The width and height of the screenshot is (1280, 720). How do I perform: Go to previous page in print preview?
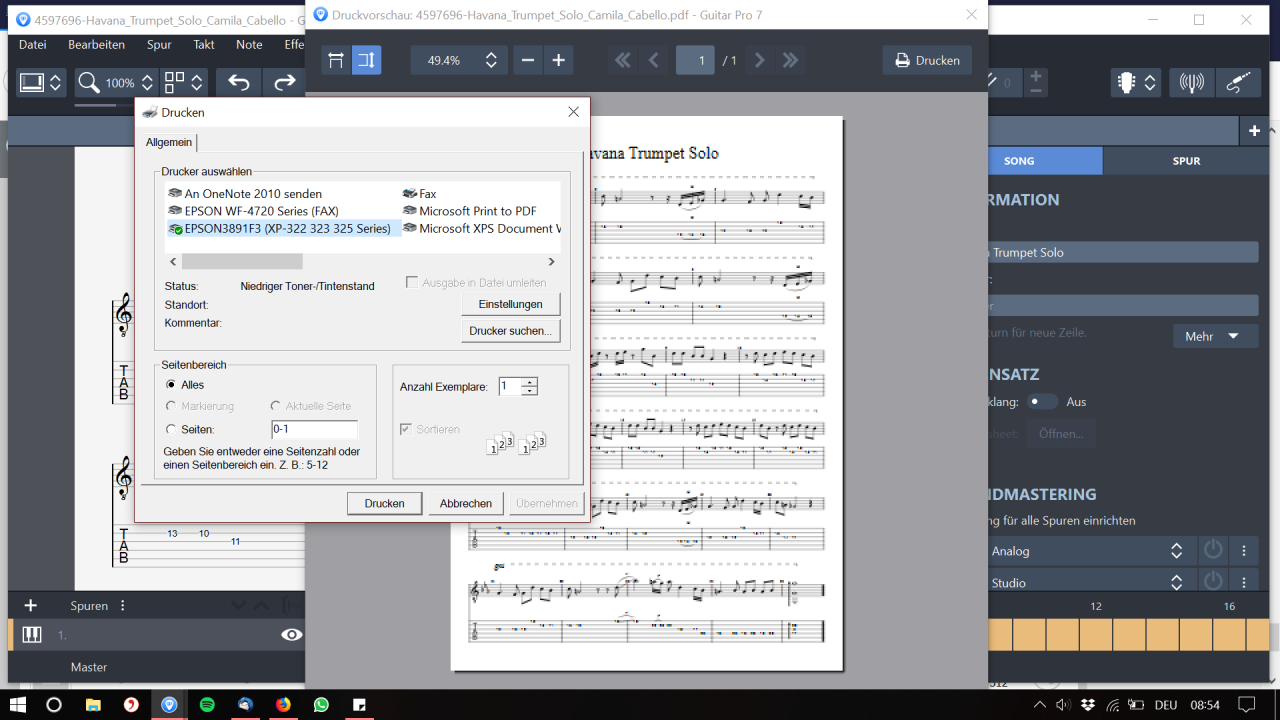click(654, 60)
